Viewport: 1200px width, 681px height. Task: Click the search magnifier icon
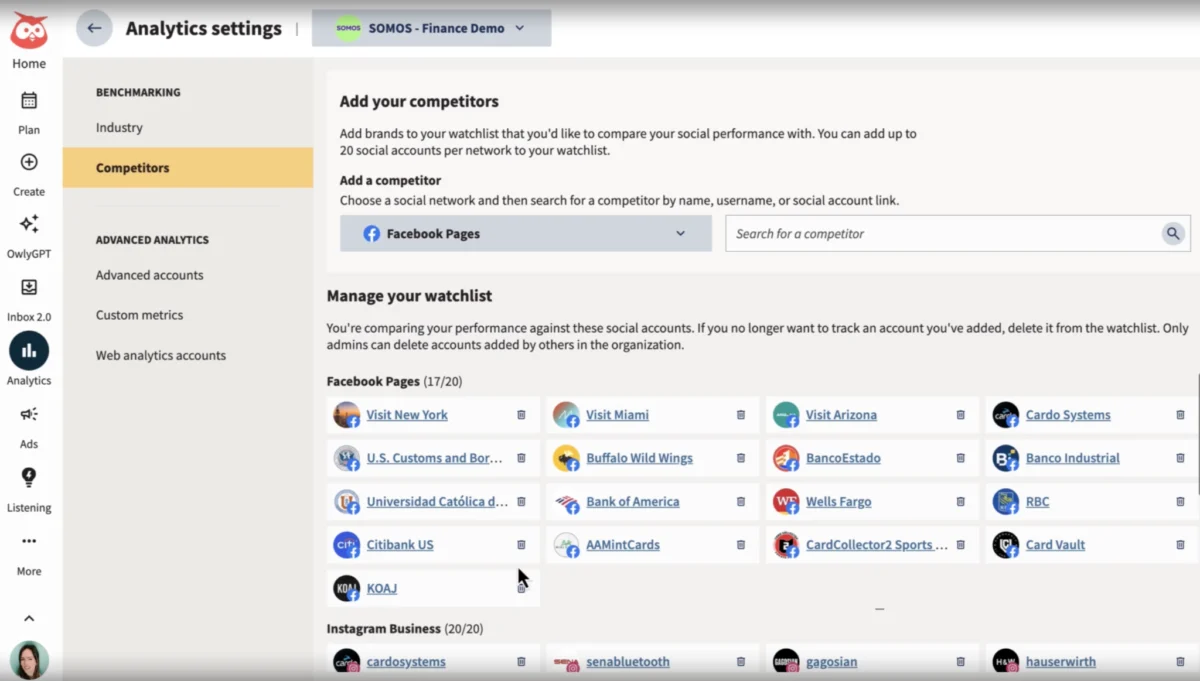(1173, 233)
